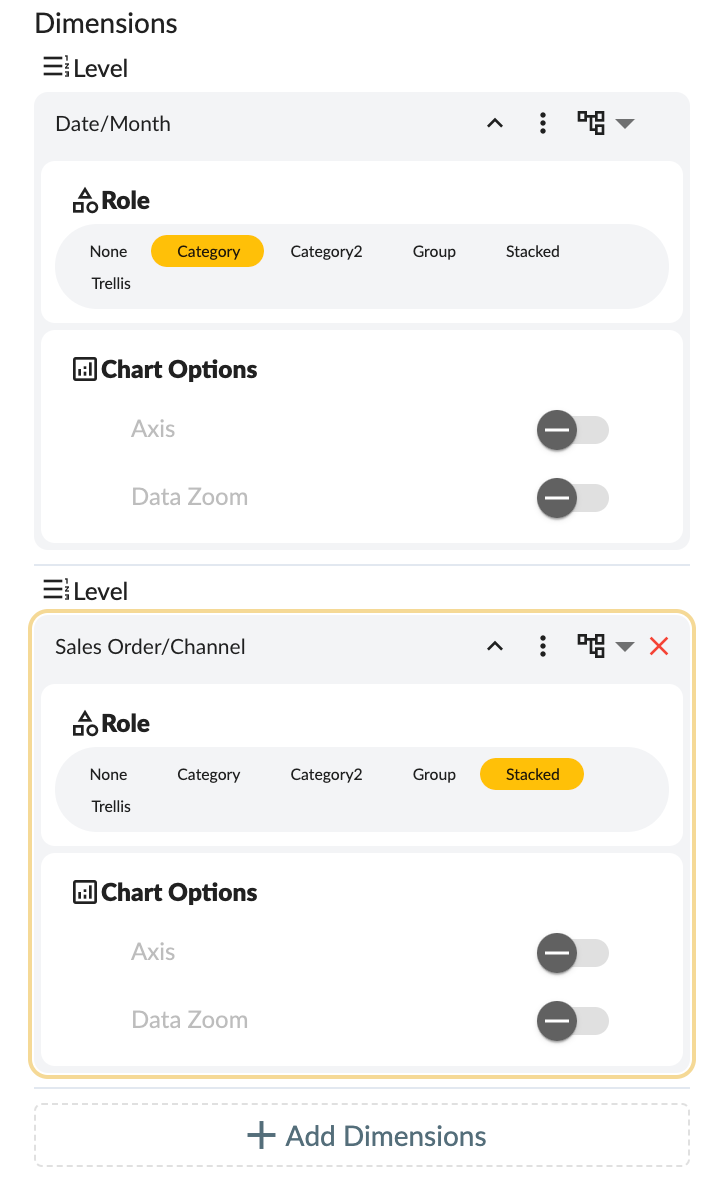Switch Sales Order/Channel role to Group
This screenshot has height=1178, width=720.
click(x=433, y=774)
